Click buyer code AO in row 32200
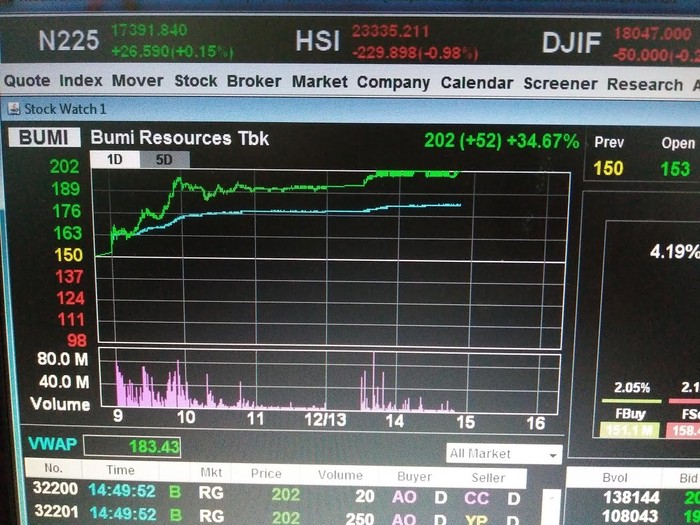 [x=404, y=496]
